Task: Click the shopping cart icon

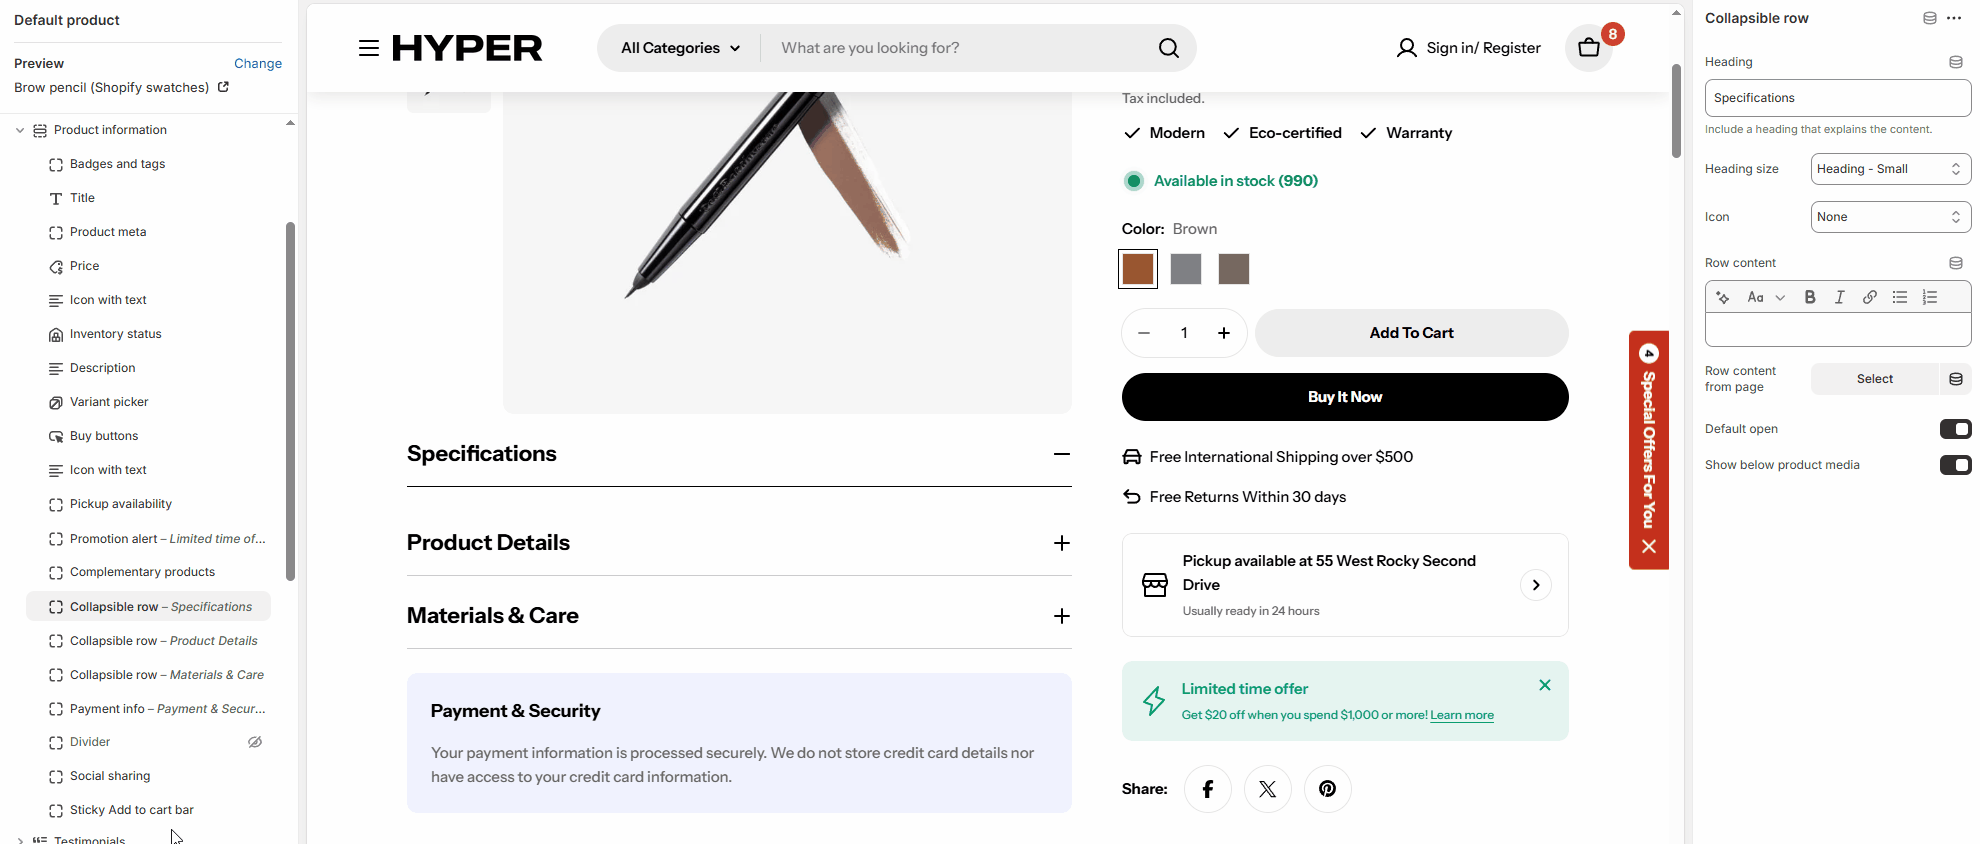Action: [1588, 48]
